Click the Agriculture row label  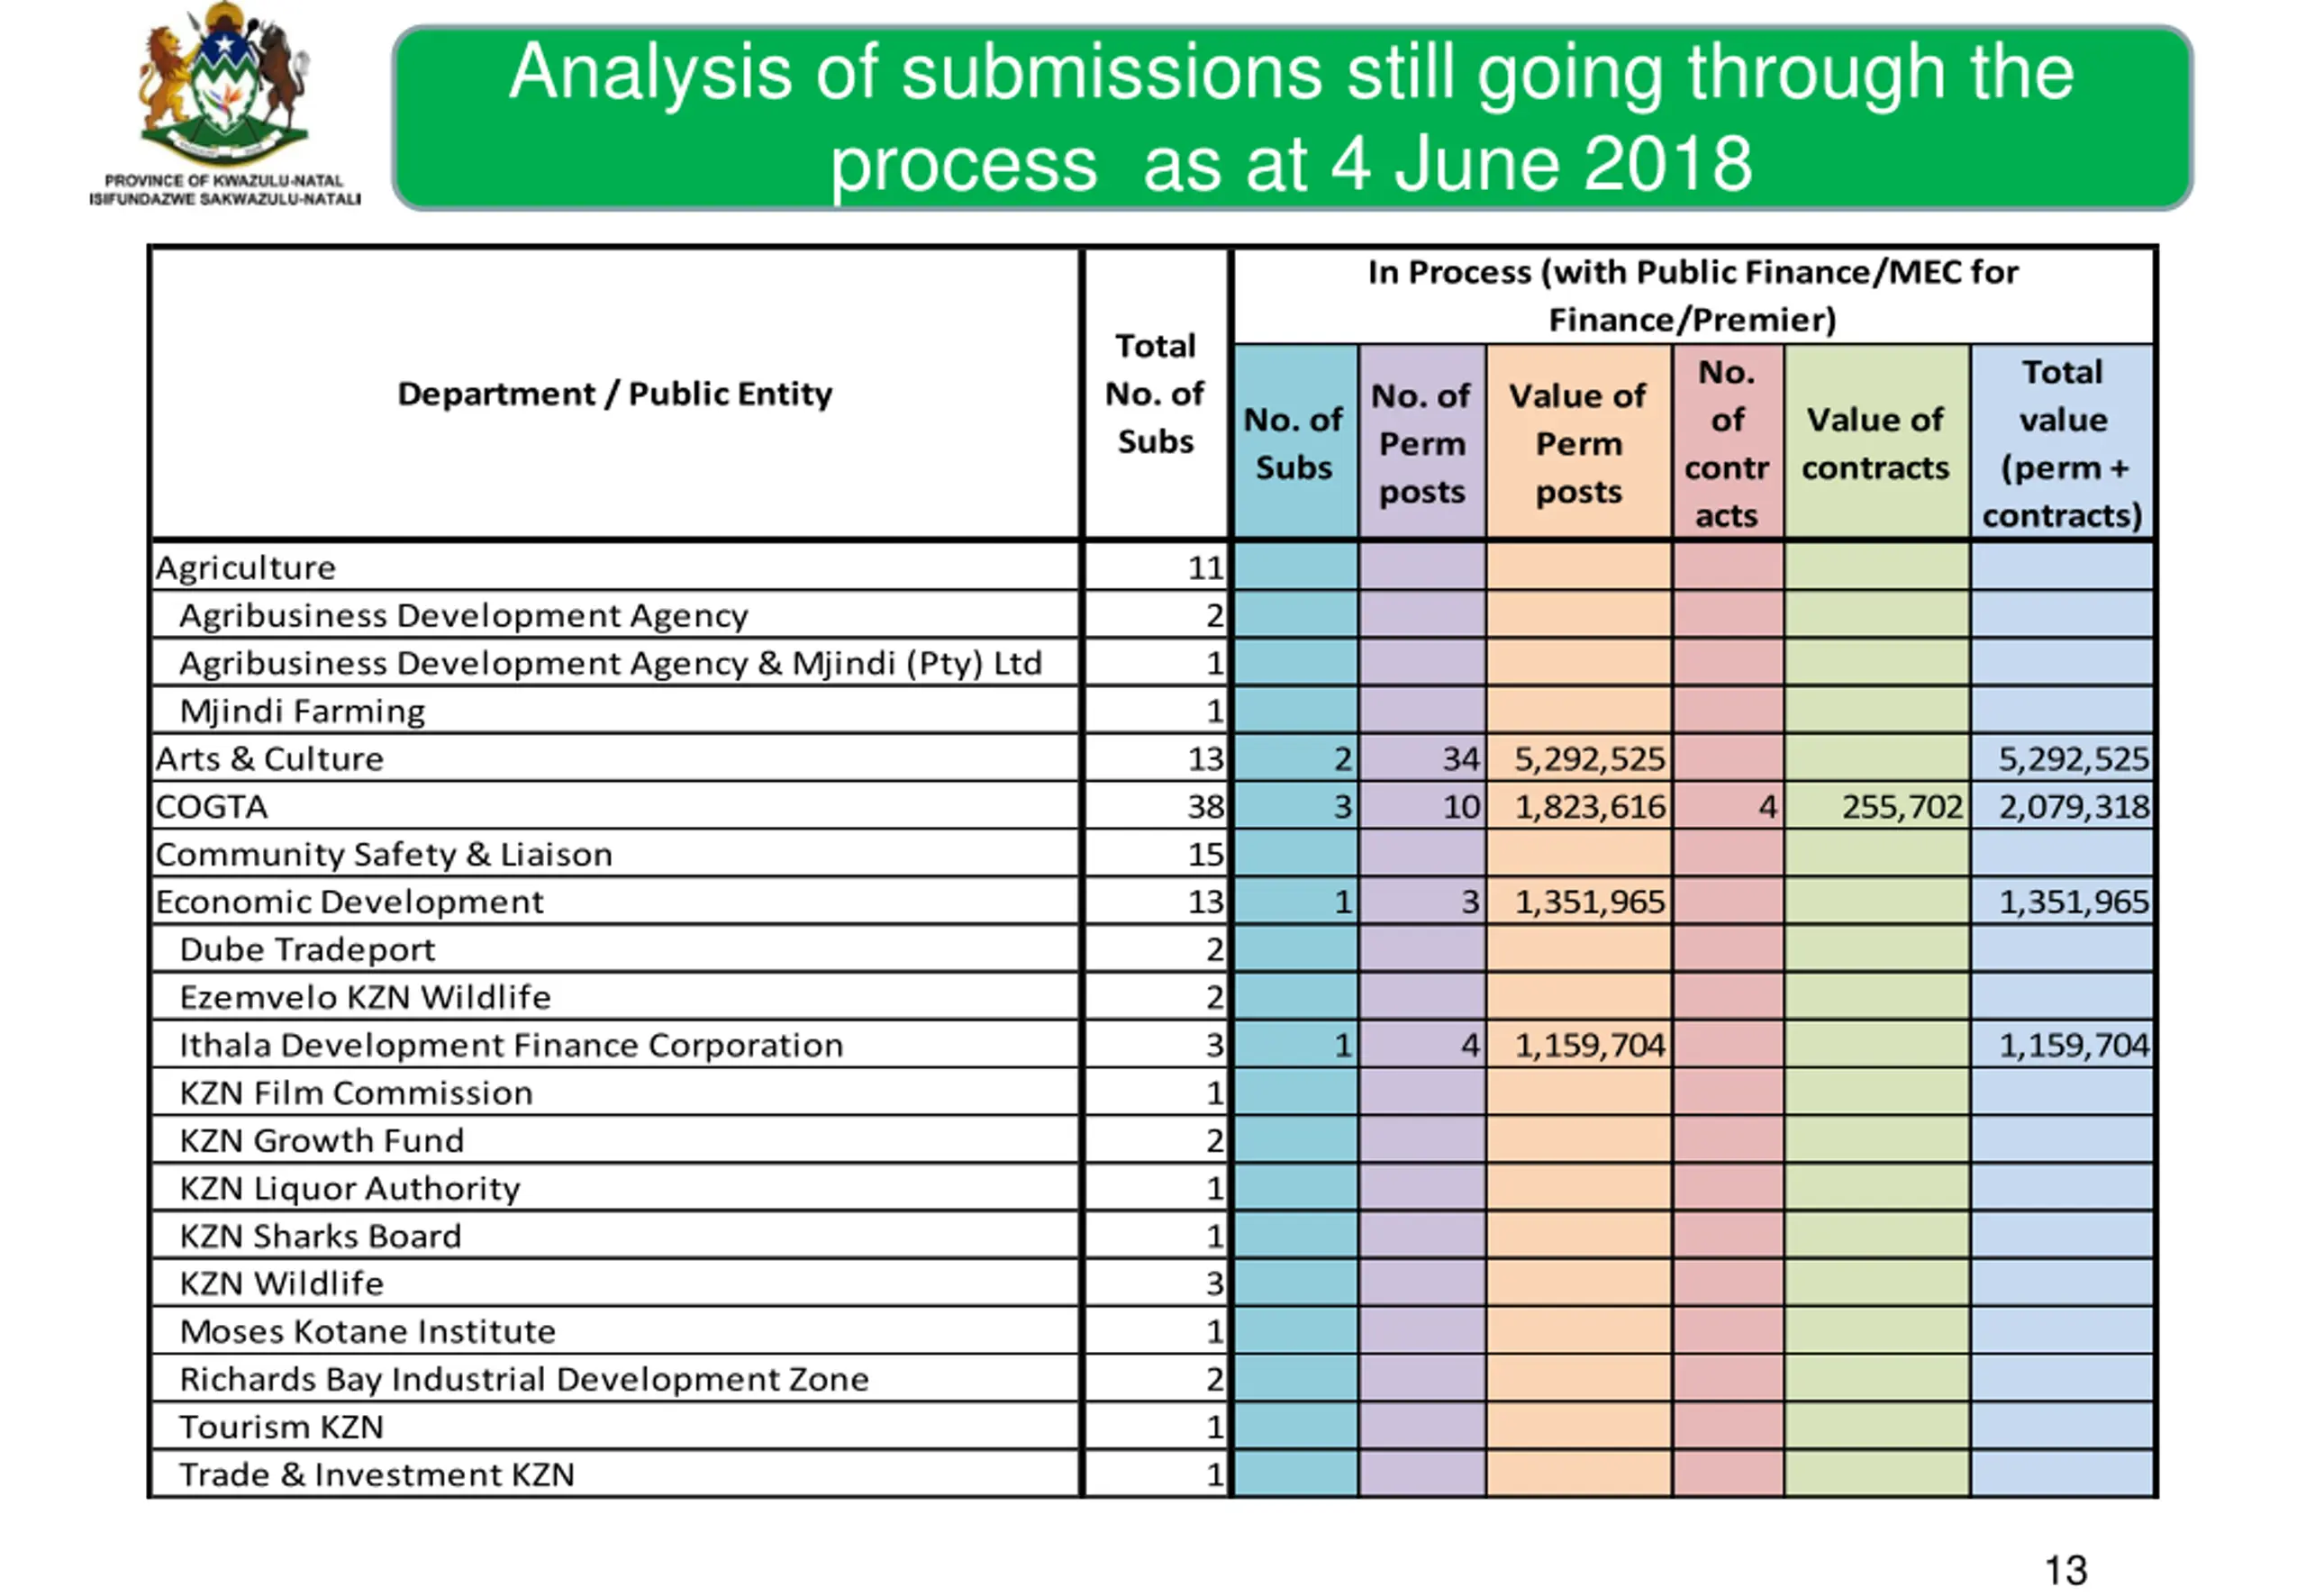pyautogui.click(x=246, y=567)
